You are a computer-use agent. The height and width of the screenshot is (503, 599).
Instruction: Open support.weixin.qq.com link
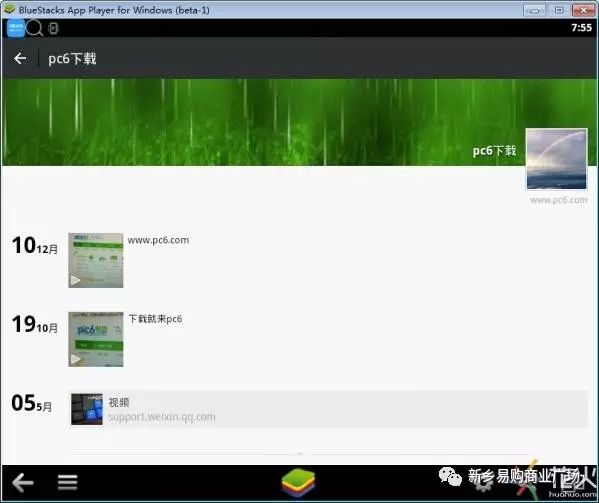[x=162, y=417]
